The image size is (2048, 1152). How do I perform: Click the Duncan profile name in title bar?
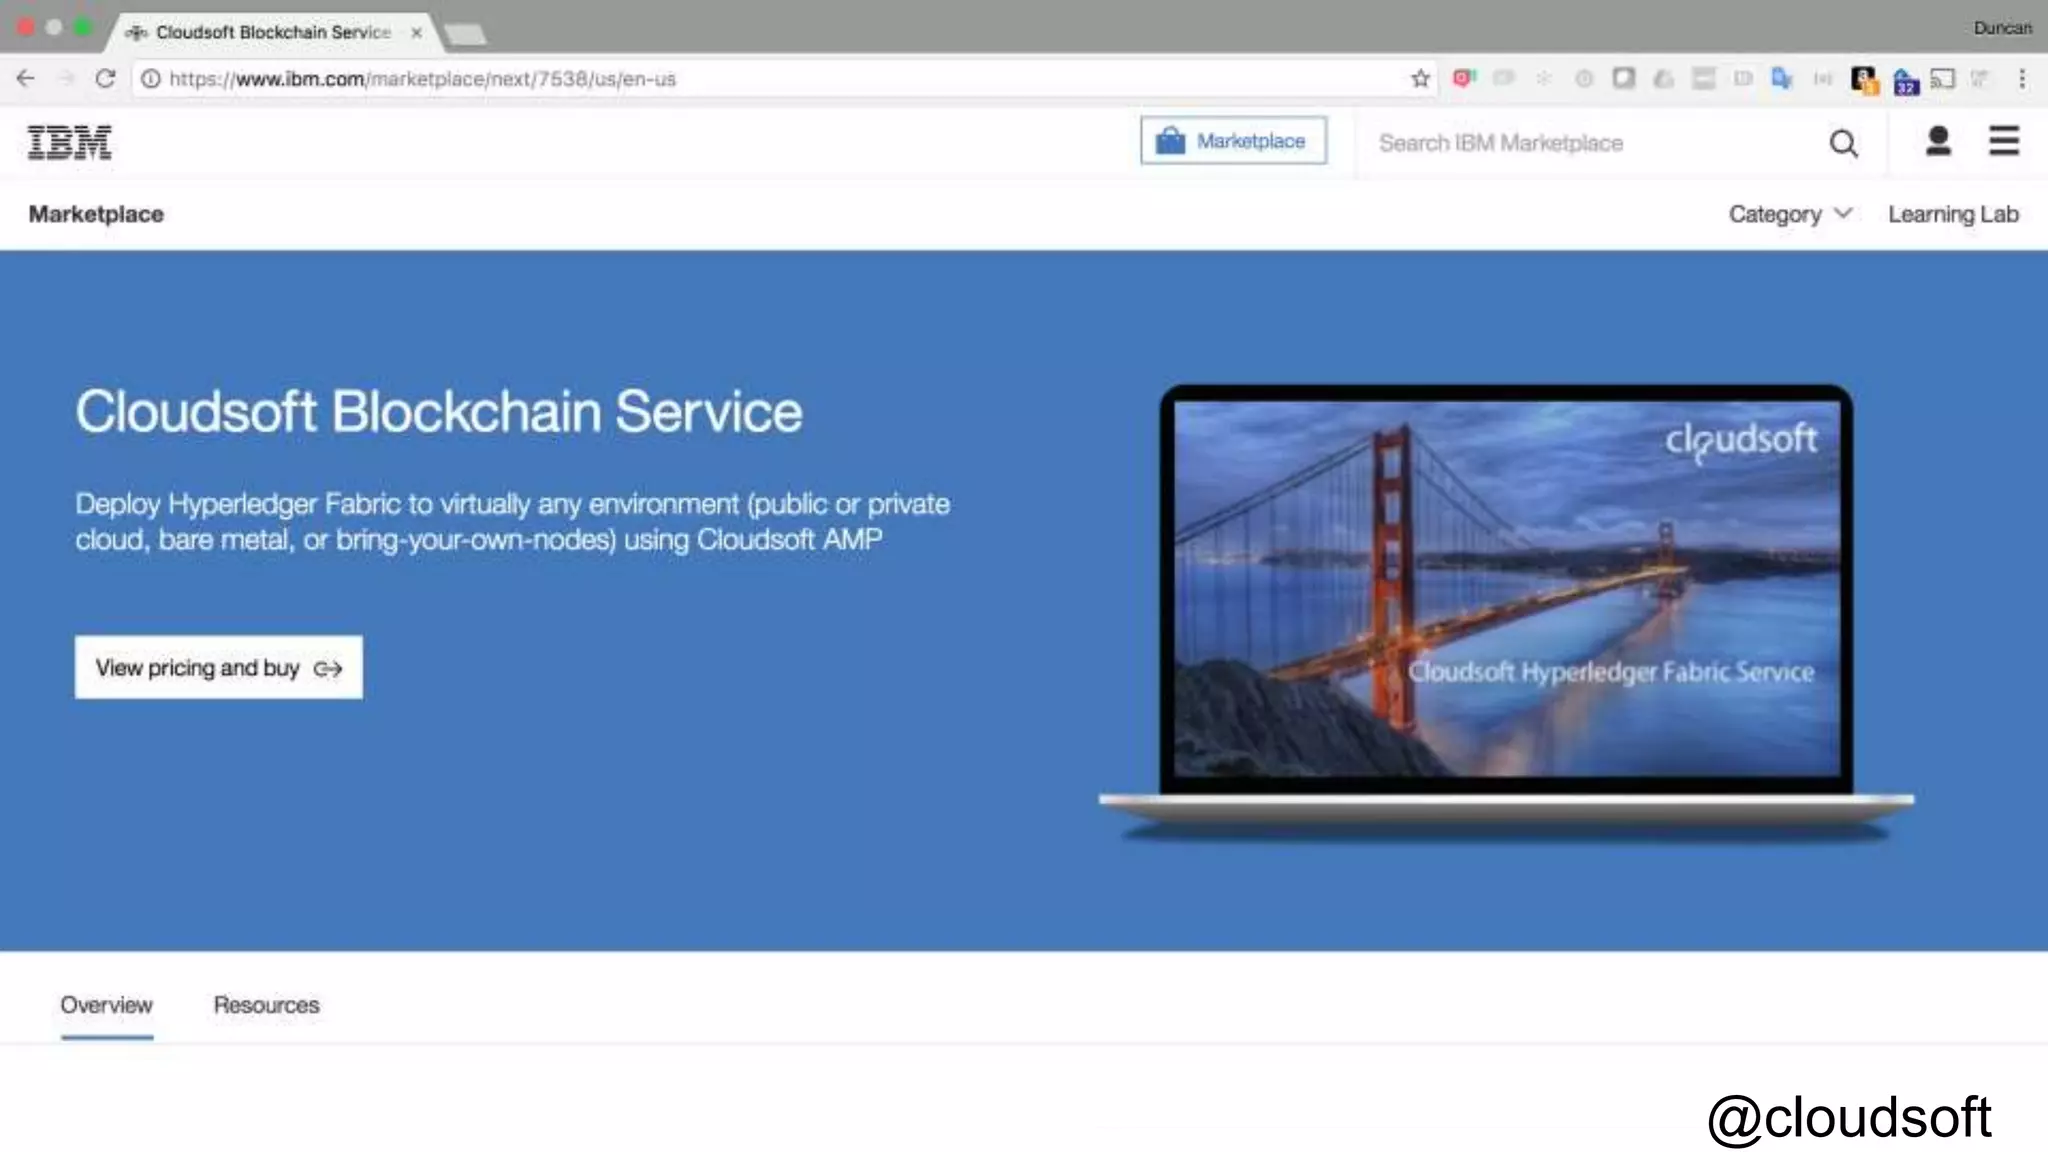2002,28
